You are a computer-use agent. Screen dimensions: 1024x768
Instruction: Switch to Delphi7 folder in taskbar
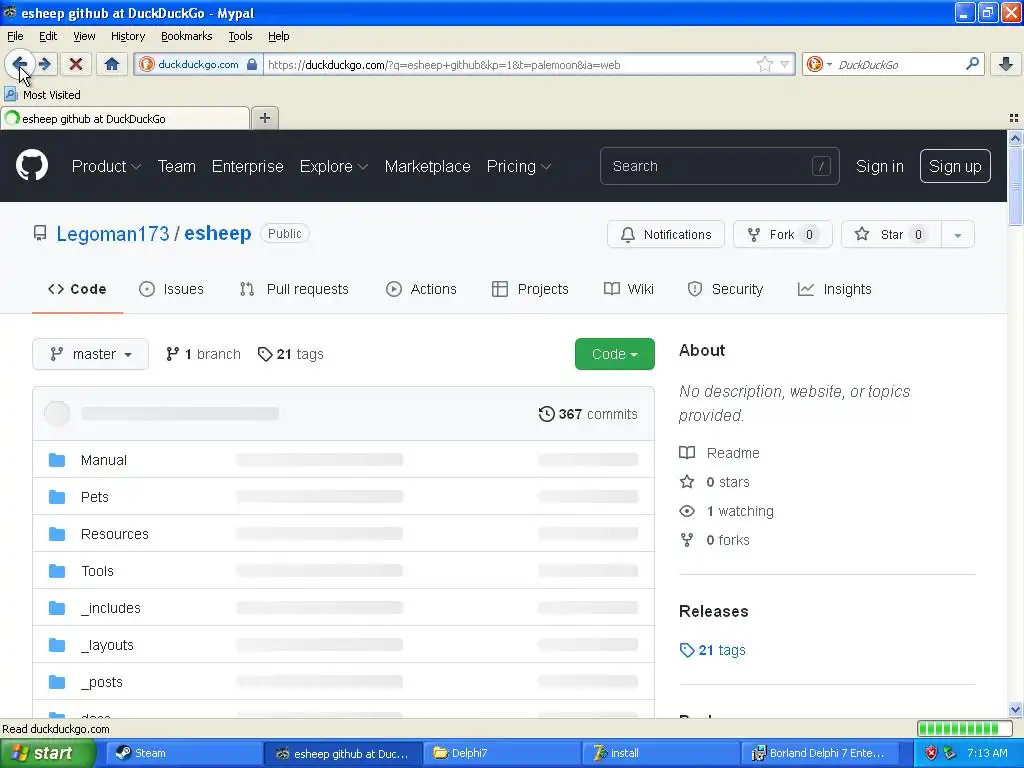(x=502, y=753)
